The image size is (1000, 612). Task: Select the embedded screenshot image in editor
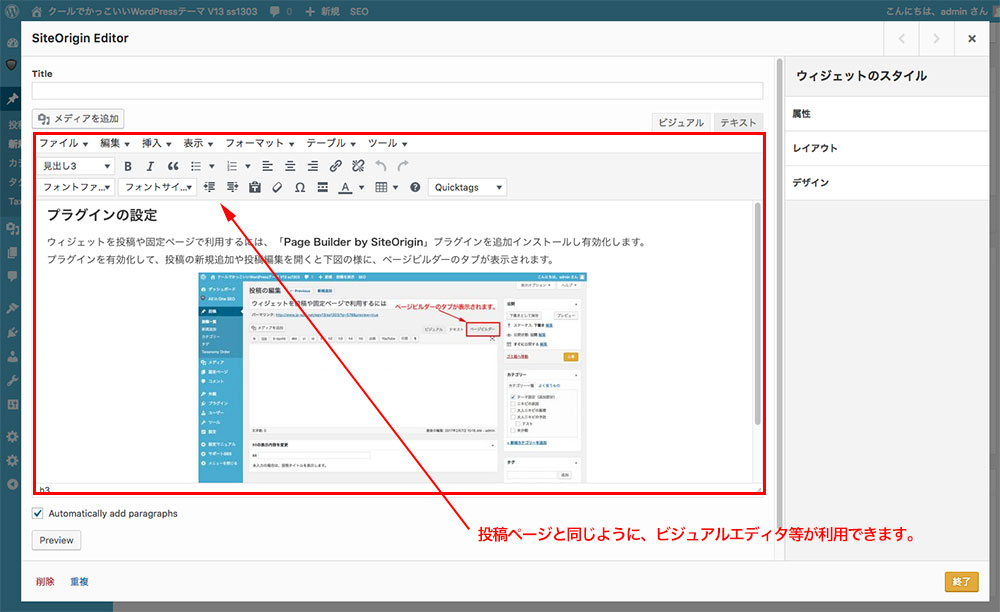pos(392,377)
